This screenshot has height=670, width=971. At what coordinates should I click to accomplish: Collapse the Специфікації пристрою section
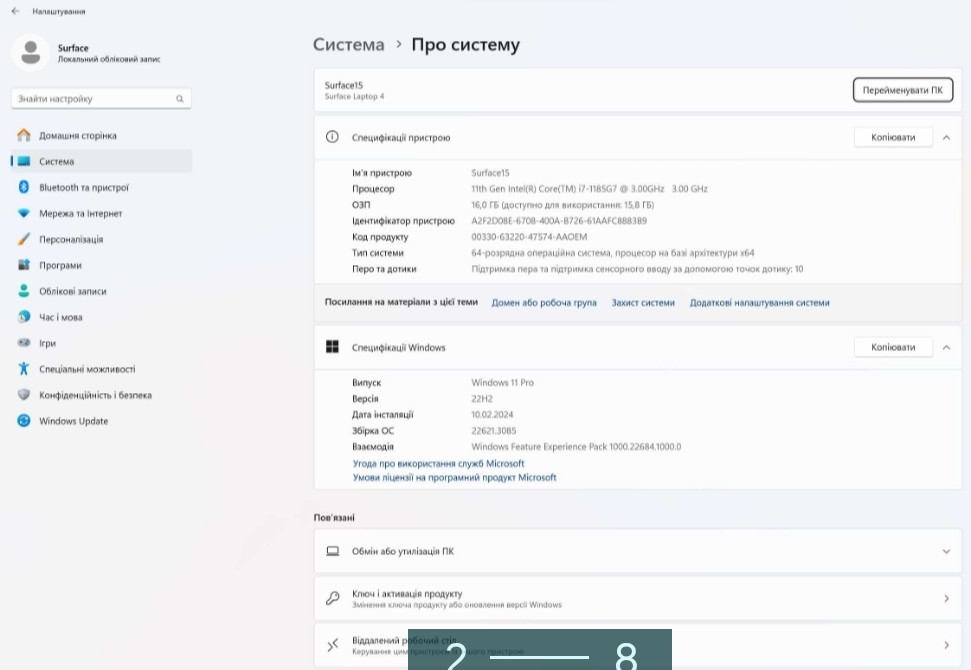coord(946,137)
